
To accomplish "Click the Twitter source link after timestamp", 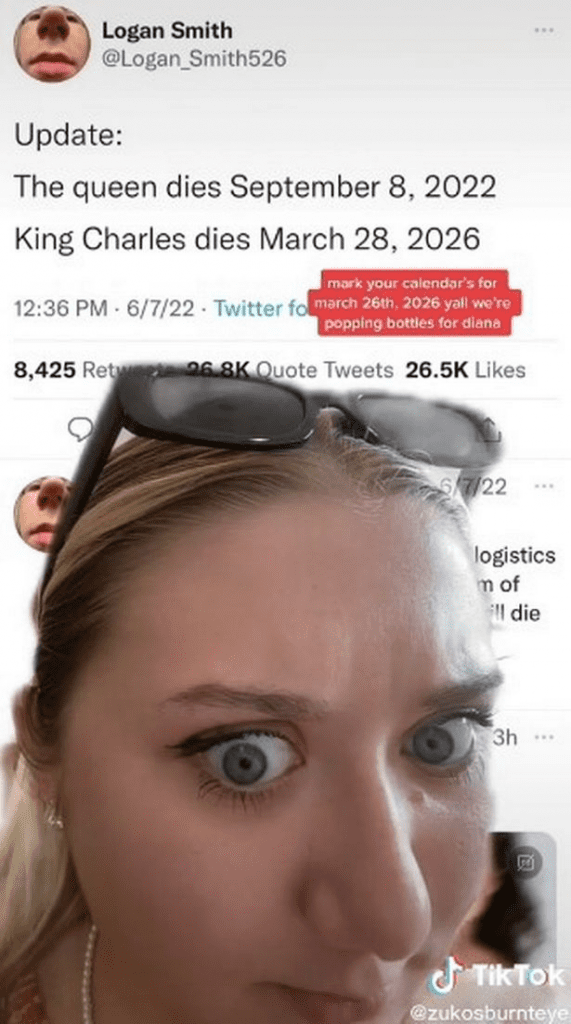I will (260, 308).
